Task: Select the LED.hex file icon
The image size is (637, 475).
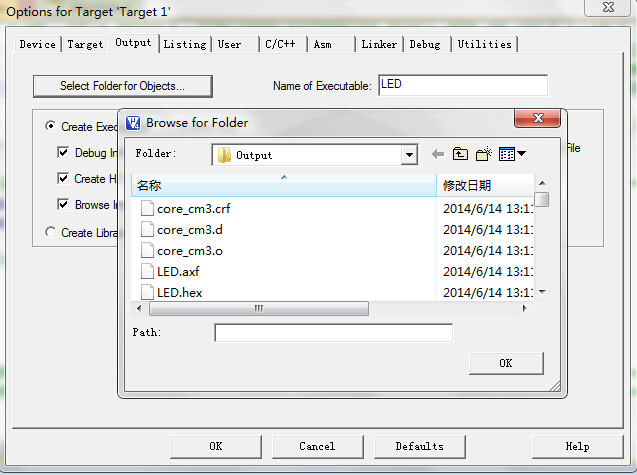Action: (147, 292)
